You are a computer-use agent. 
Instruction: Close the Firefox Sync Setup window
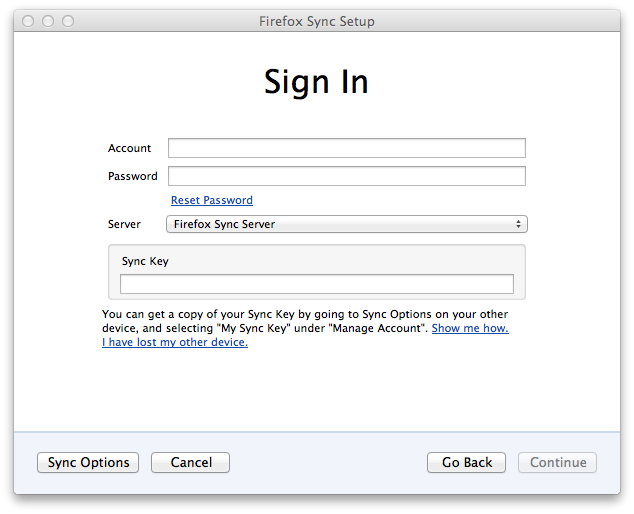pyautogui.click(x=28, y=21)
